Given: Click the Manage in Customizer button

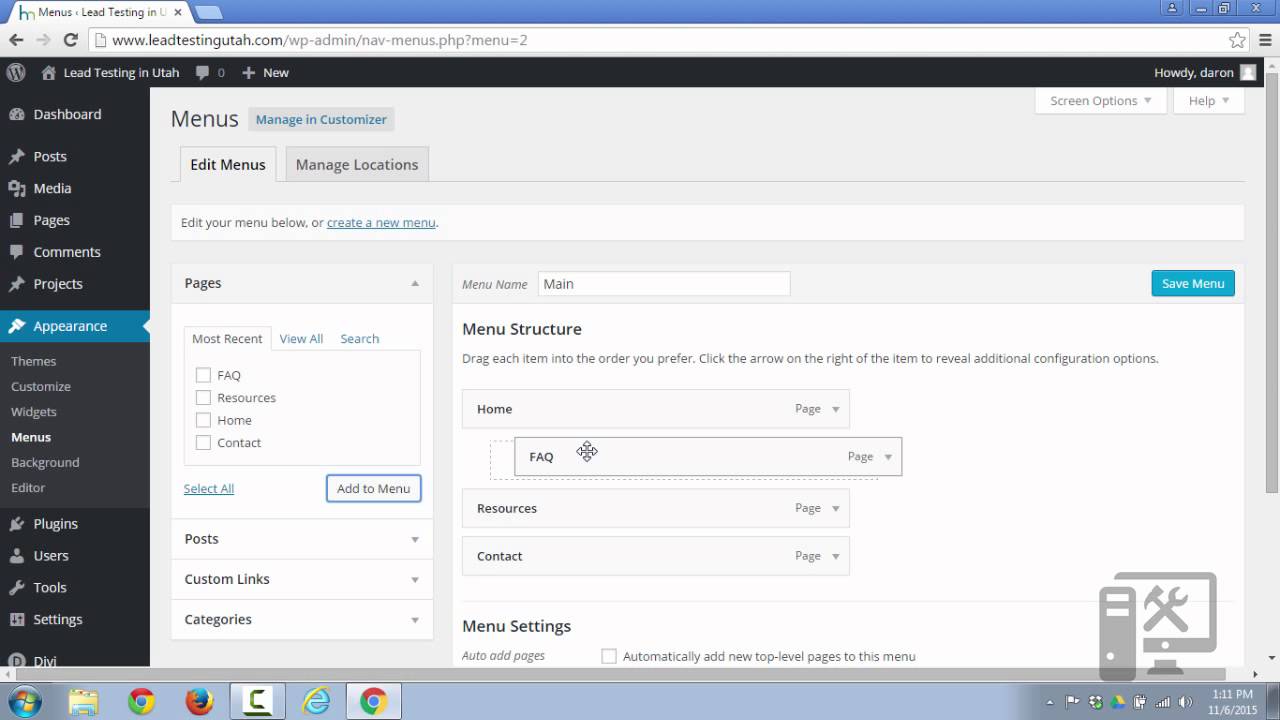Looking at the screenshot, I should pos(321,119).
